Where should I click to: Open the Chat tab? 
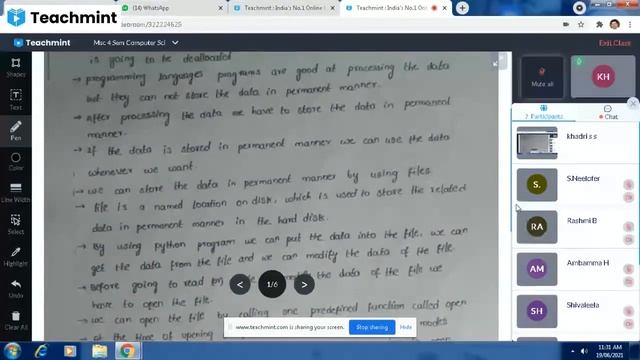pyautogui.click(x=608, y=112)
